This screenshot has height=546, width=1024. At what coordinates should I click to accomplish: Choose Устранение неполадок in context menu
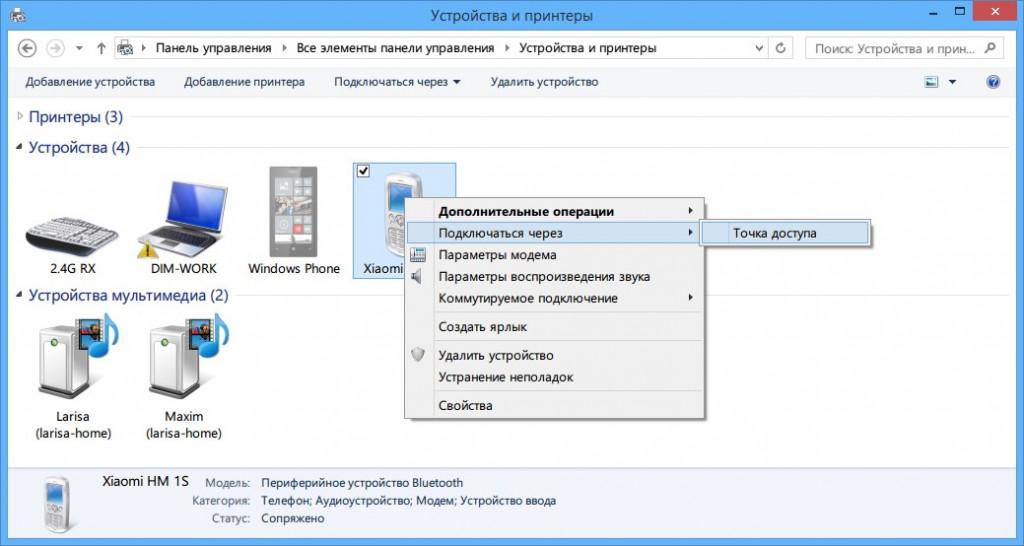tap(554, 377)
